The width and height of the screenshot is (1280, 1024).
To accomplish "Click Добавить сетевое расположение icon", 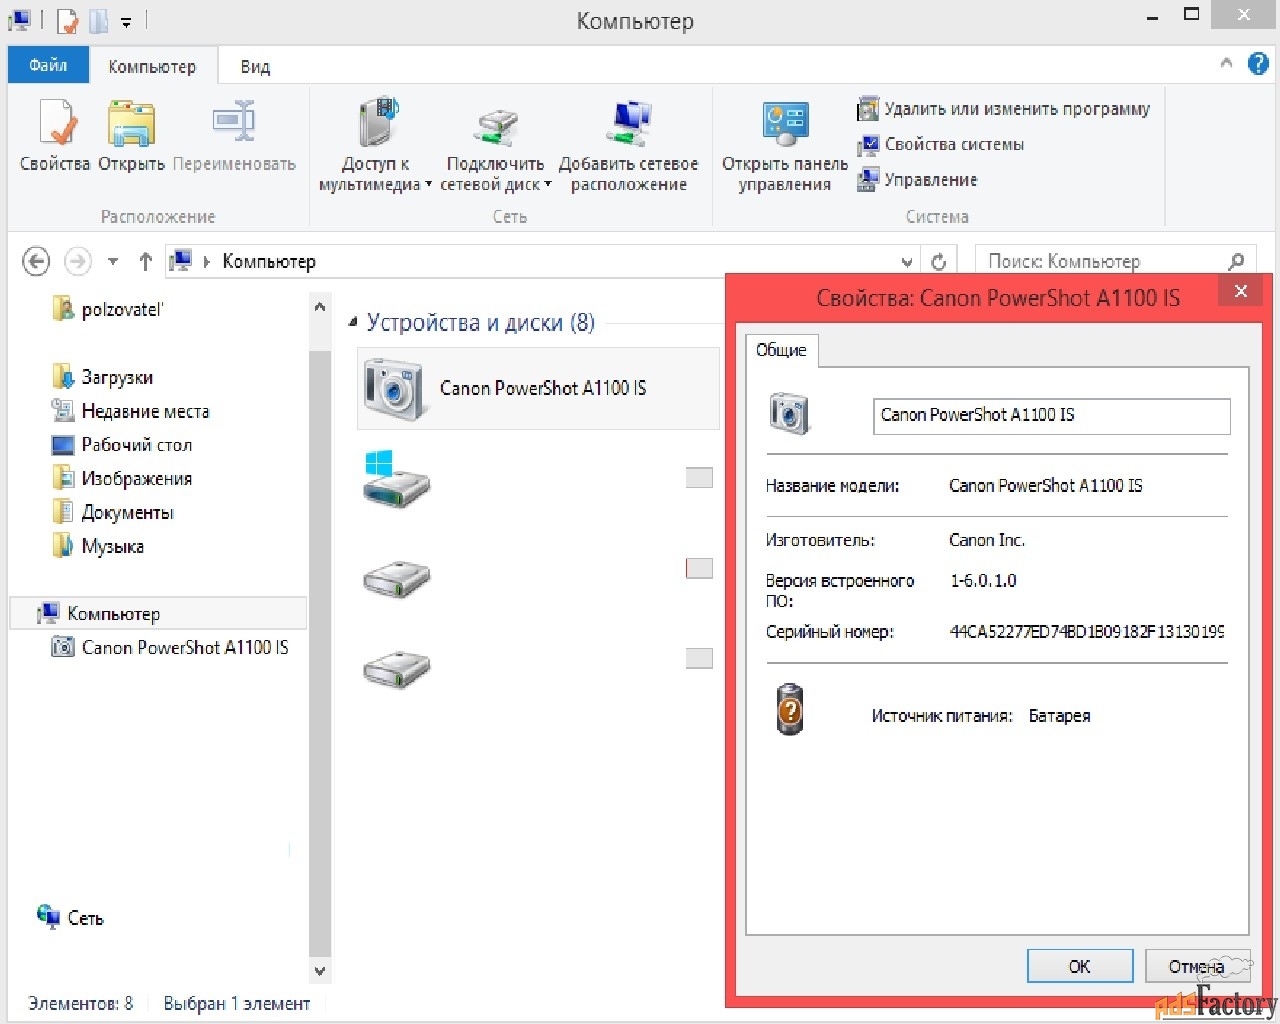I will [628, 146].
